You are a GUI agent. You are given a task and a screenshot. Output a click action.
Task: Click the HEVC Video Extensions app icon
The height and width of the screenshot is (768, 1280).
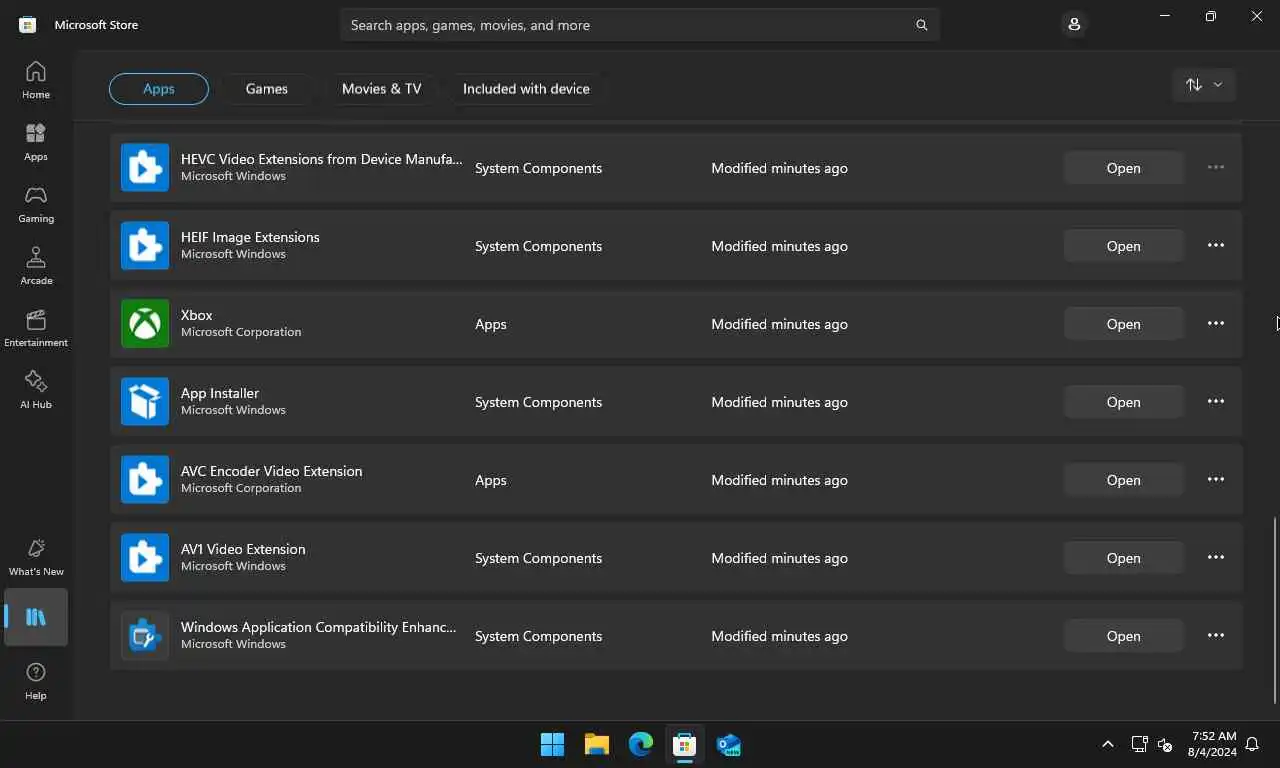[145, 168]
